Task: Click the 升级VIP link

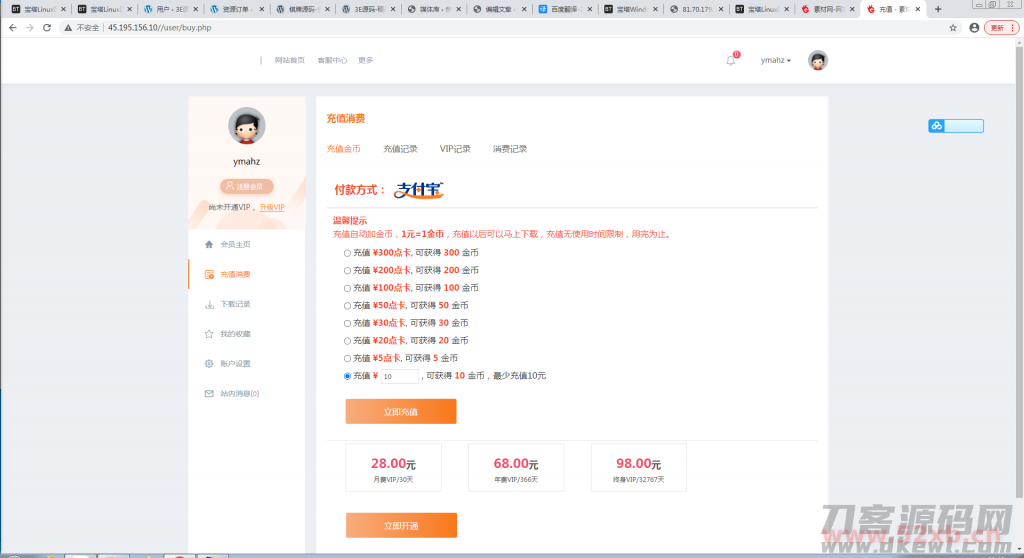Action: [272, 207]
